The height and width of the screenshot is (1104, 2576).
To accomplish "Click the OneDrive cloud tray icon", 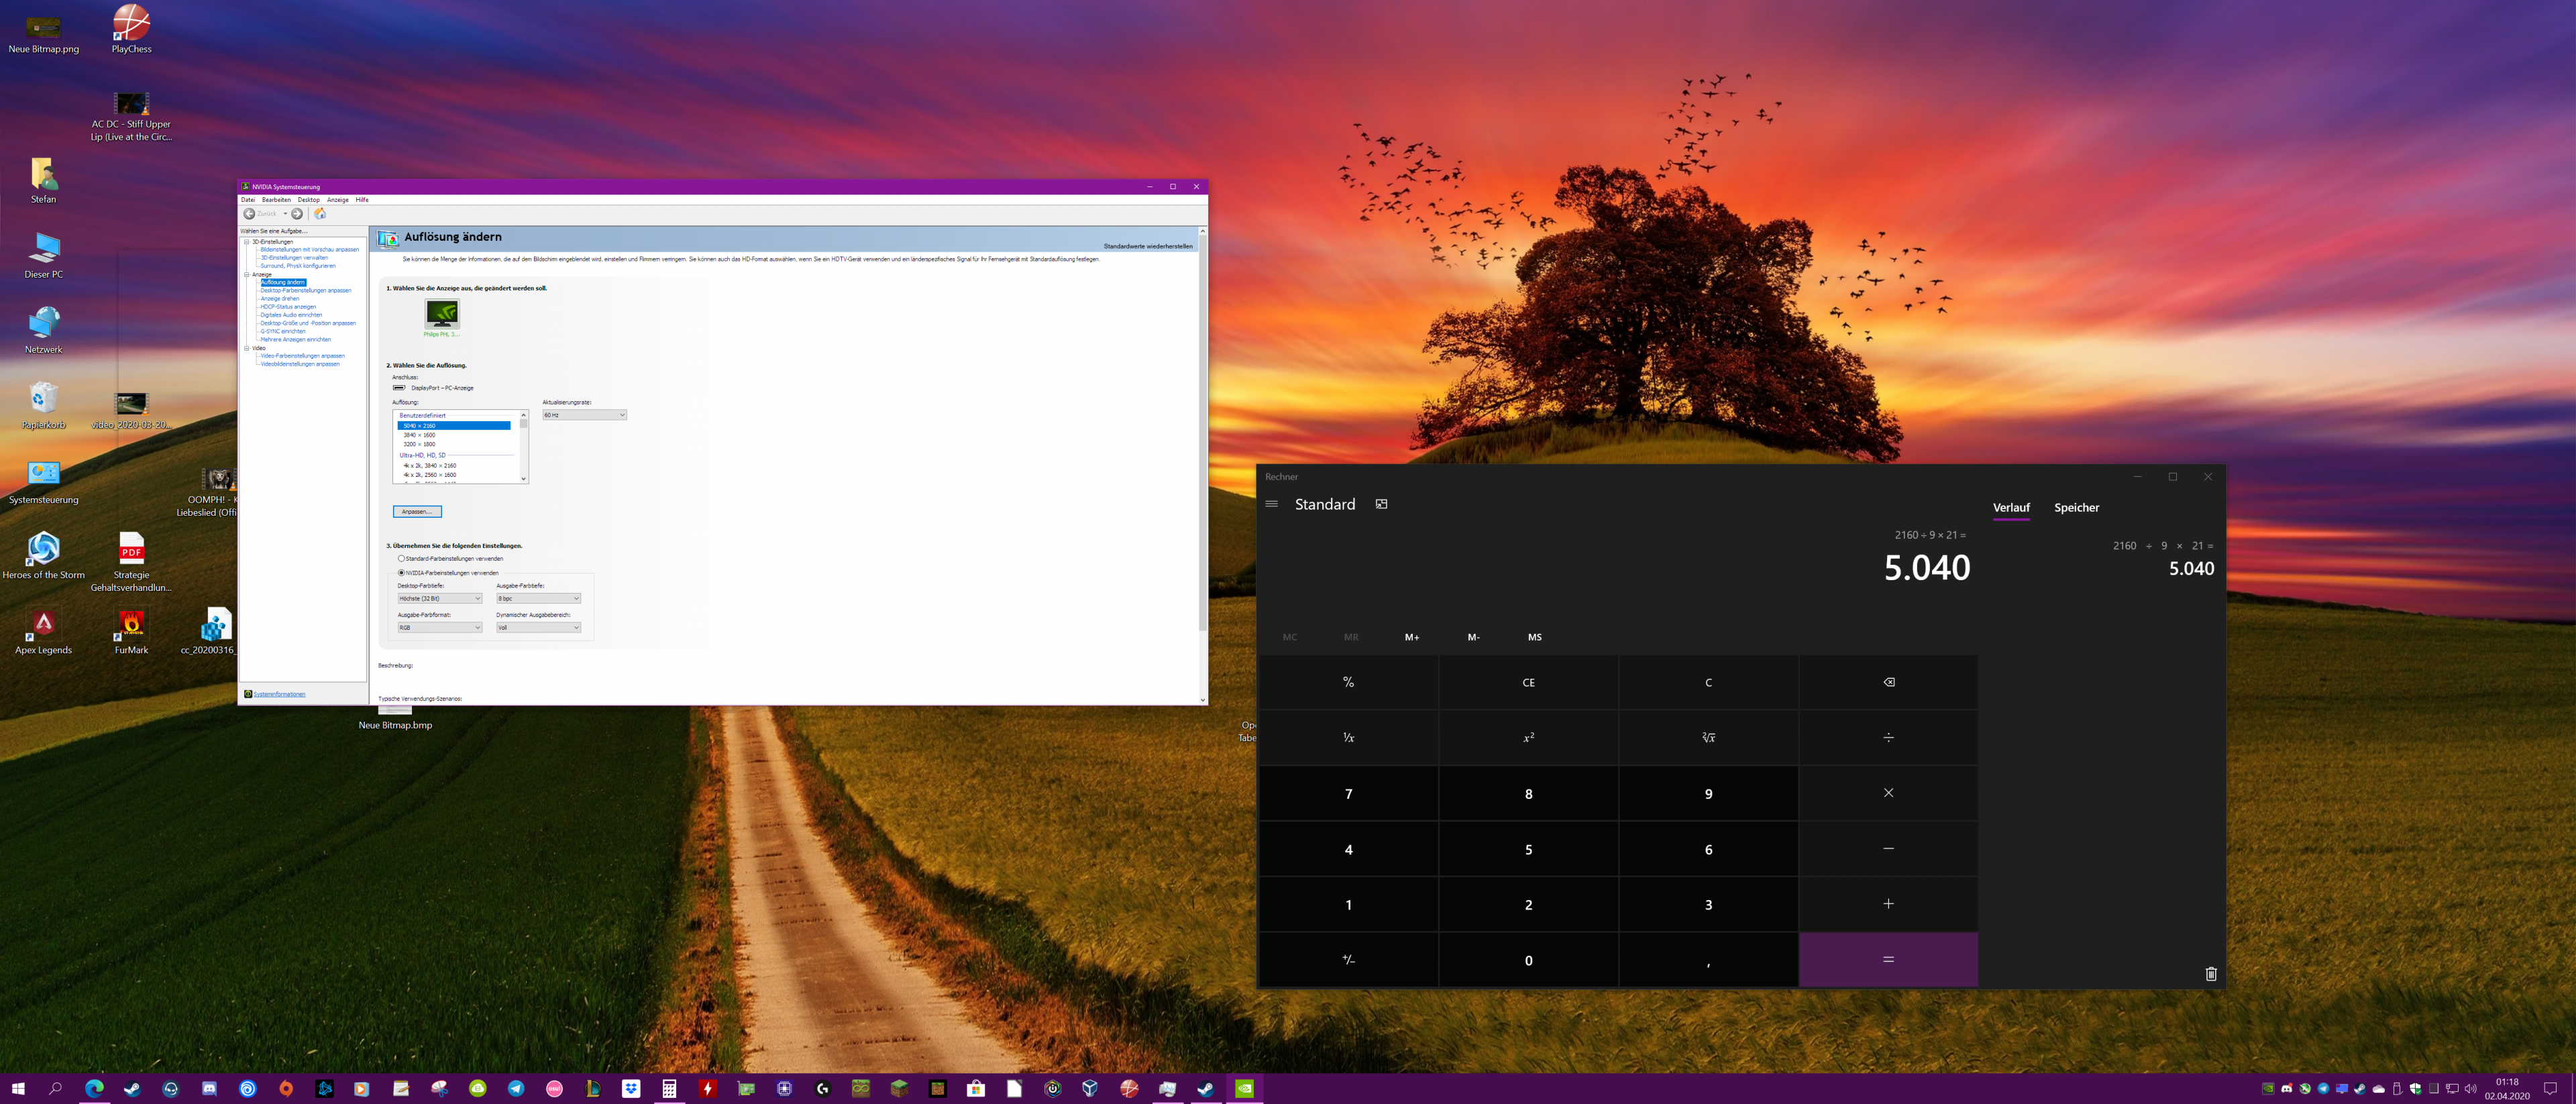I will (2378, 1089).
